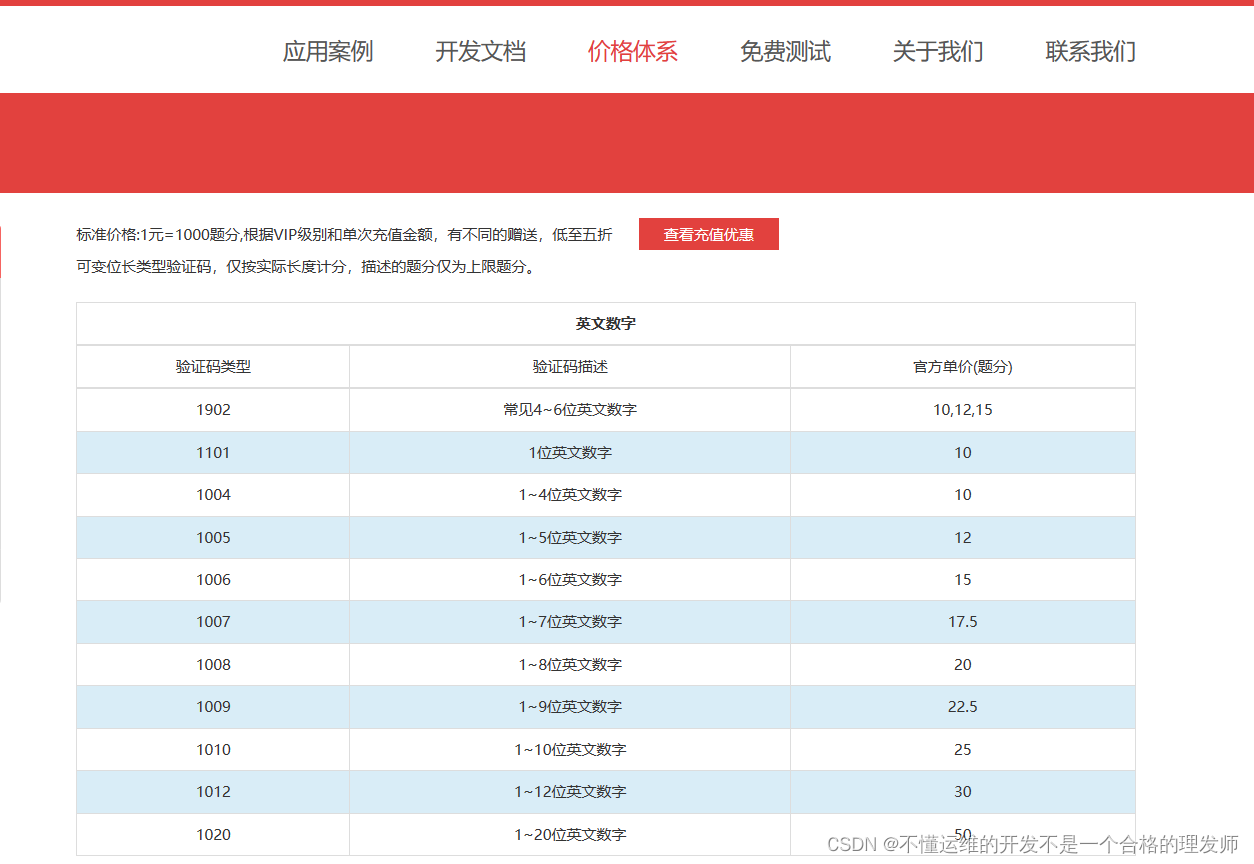Screen dimensions: 1254x864
Task: Click the price cell 22.5
Action: [x=963, y=707]
